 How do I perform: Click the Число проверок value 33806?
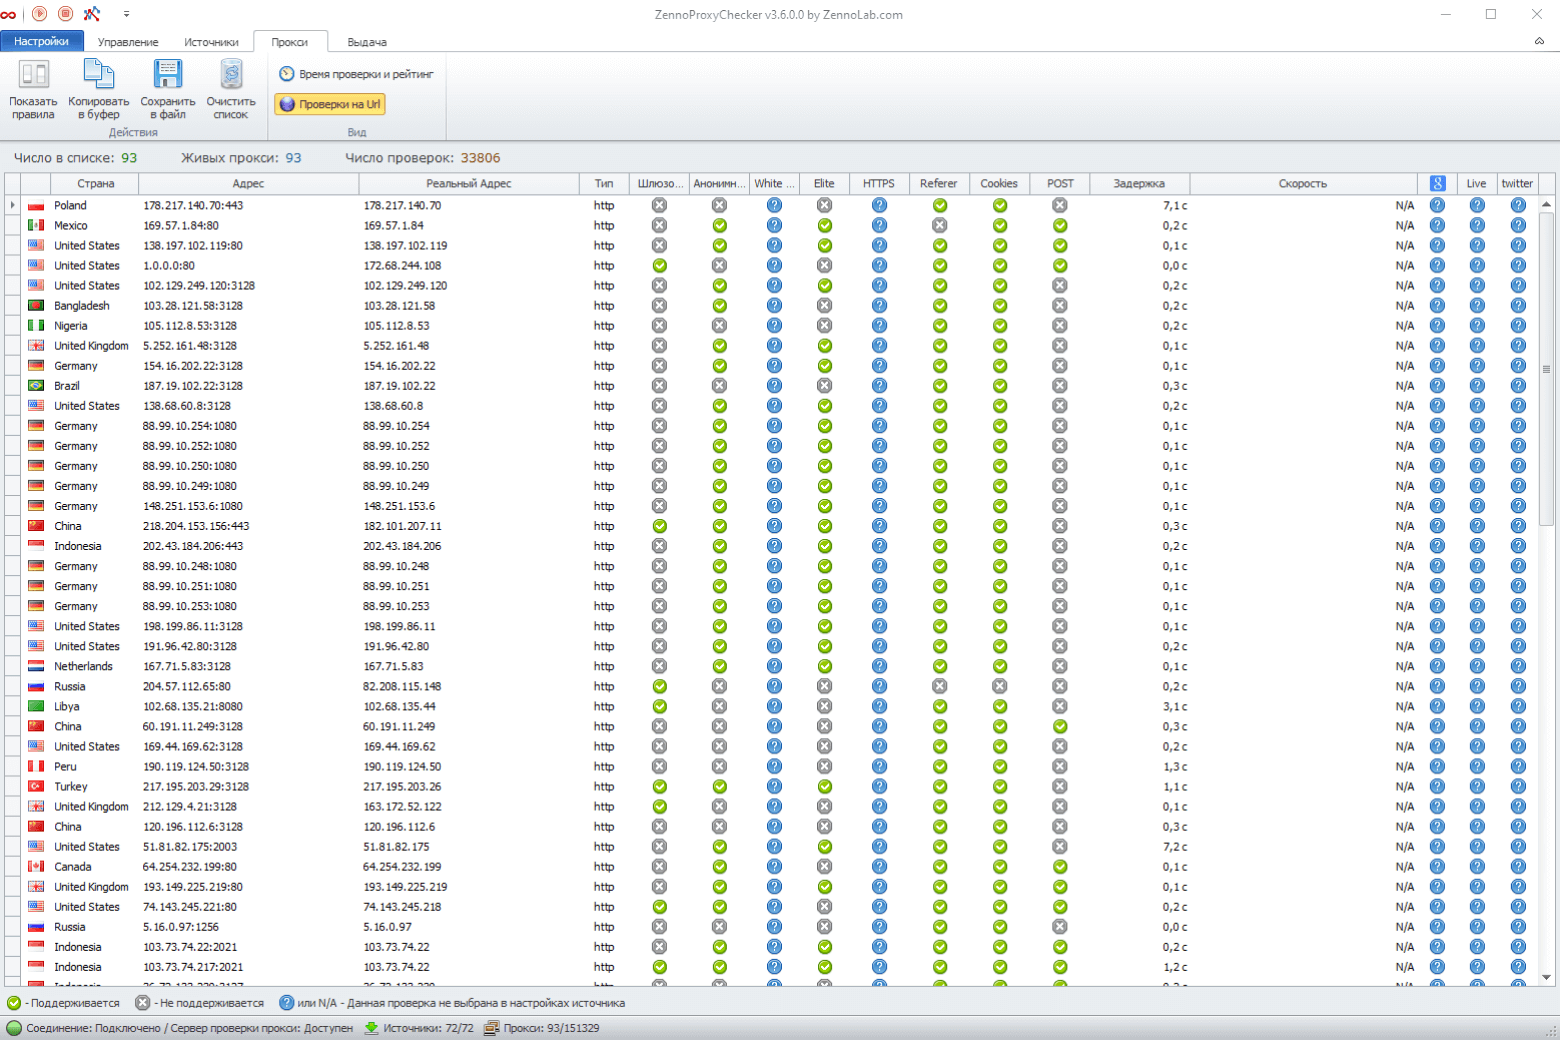point(481,158)
